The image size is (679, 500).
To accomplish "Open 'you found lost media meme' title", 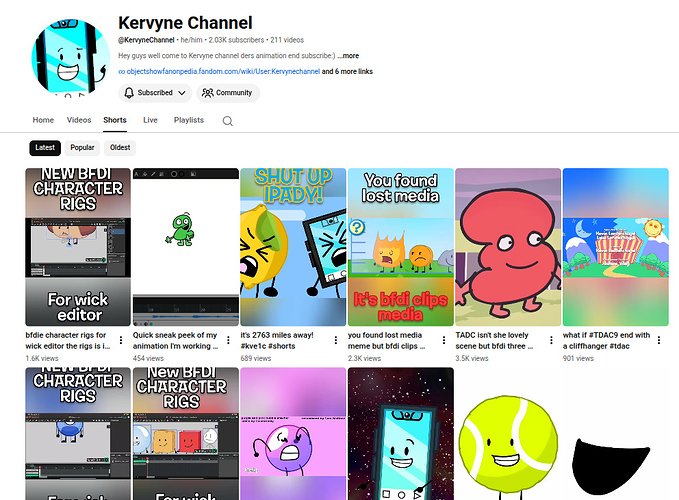I will [387, 340].
